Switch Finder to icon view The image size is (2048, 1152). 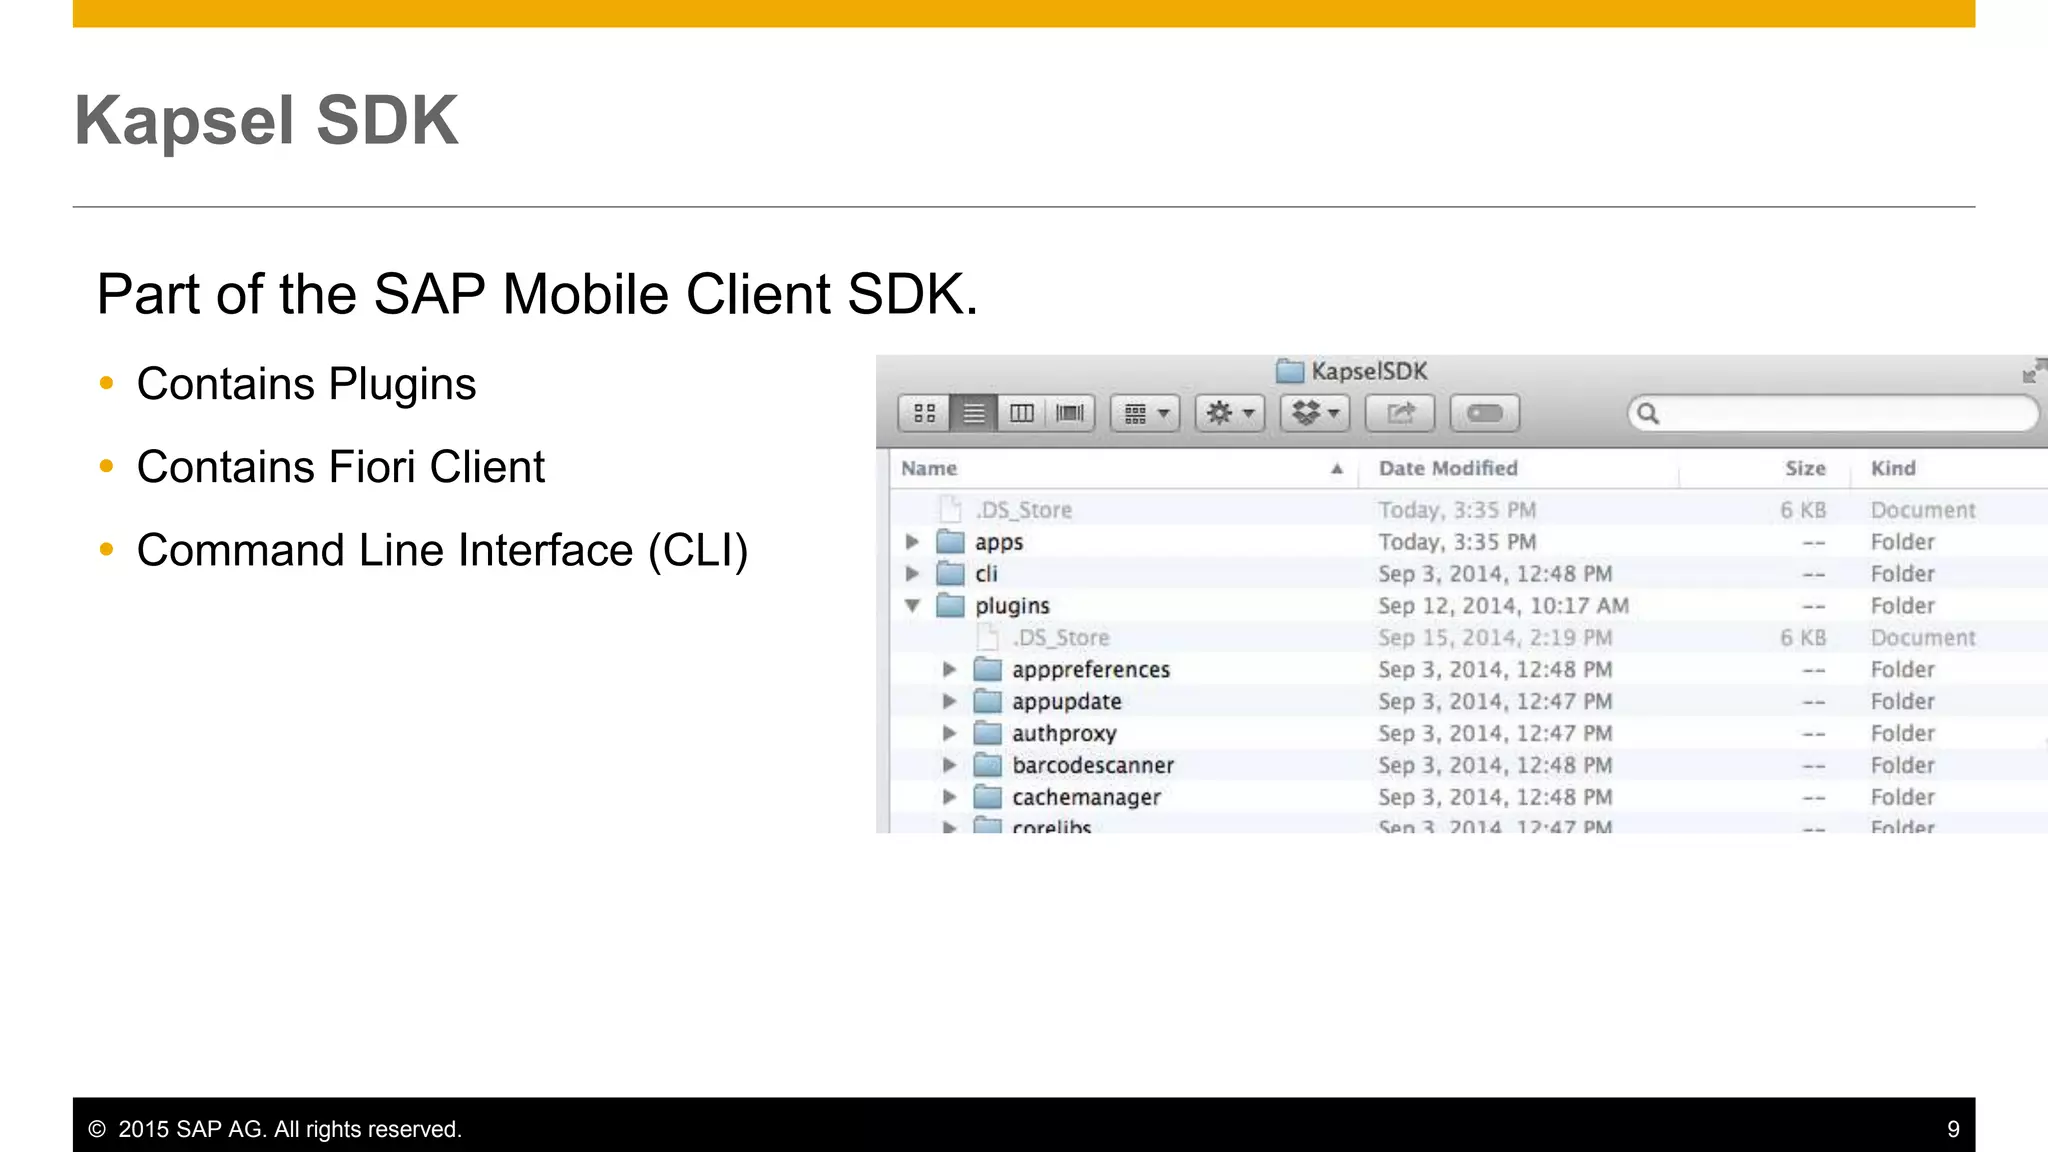(925, 413)
